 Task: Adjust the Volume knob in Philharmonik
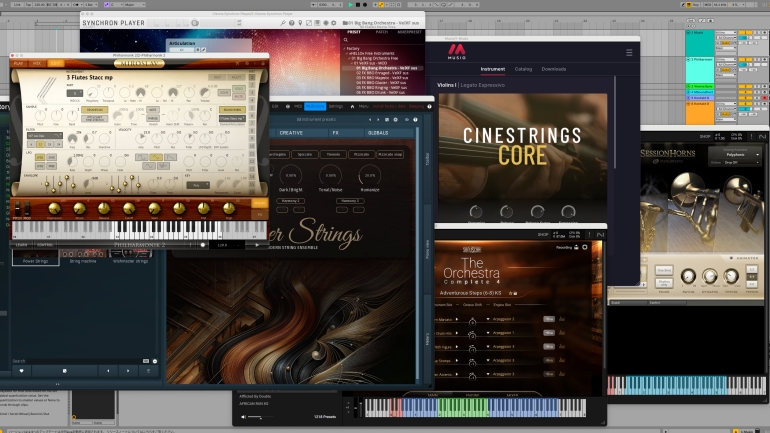tap(205, 93)
